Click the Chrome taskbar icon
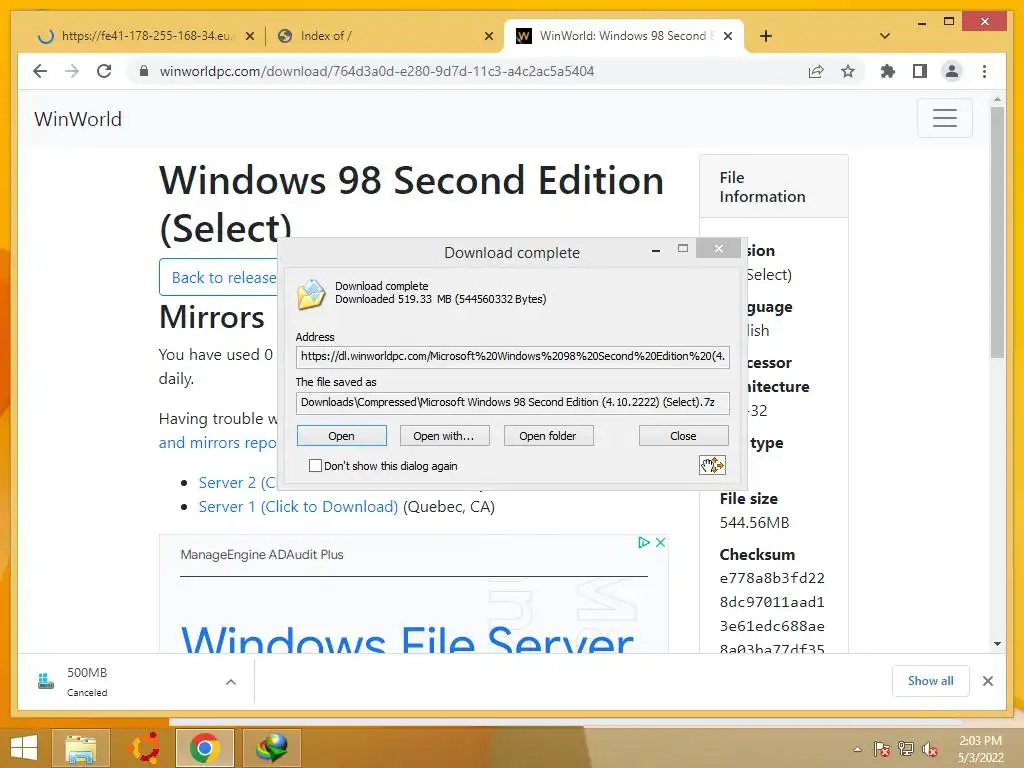 (204, 748)
